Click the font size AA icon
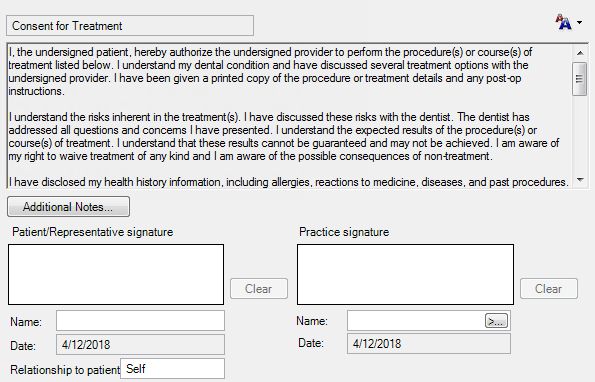 click(x=564, y=22)
